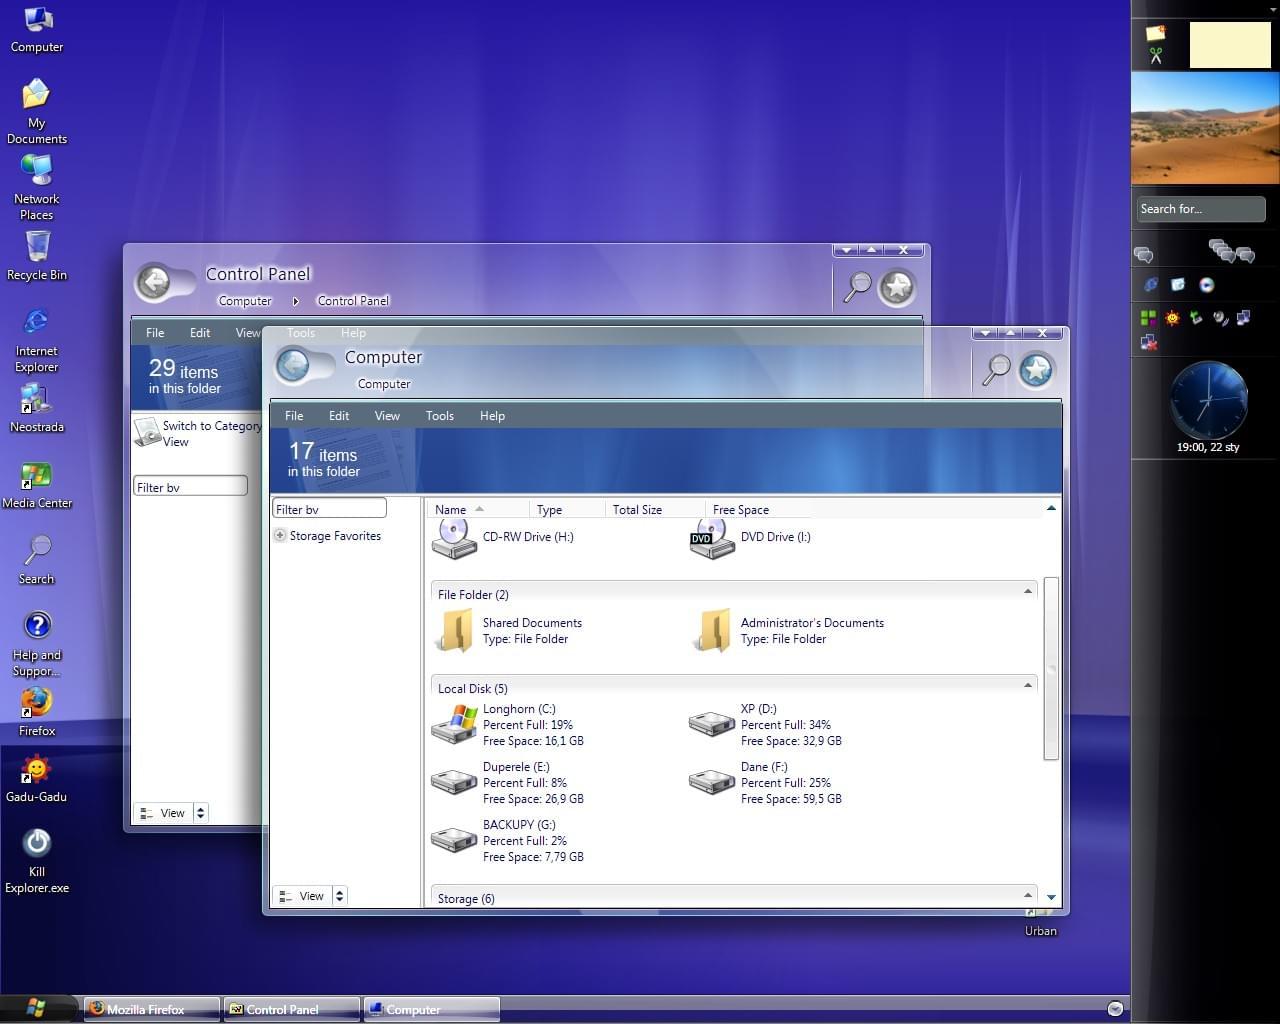
Task: Open the File menu in Computer window
Action: coord(294,416)
